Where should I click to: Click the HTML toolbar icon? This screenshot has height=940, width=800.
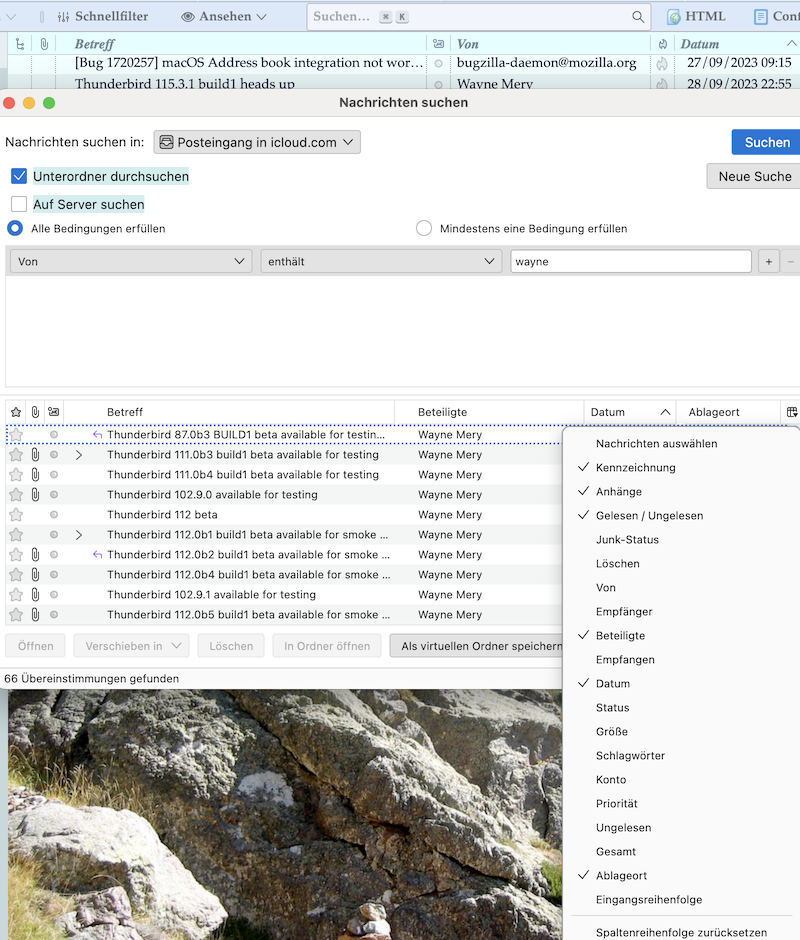pos(674,17)
